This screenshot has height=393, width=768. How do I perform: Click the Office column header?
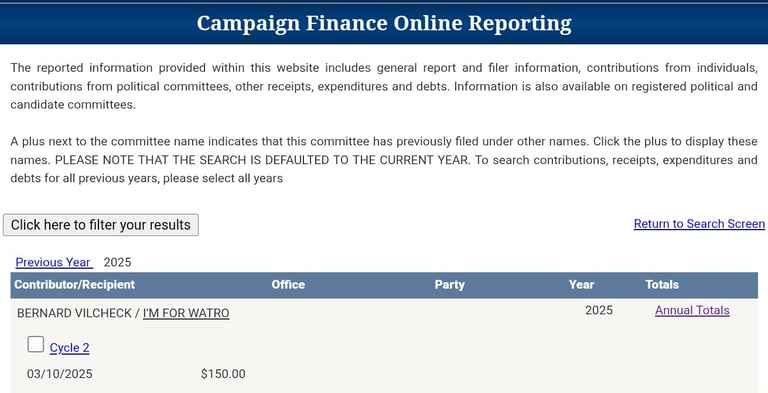tap(288, 285)
